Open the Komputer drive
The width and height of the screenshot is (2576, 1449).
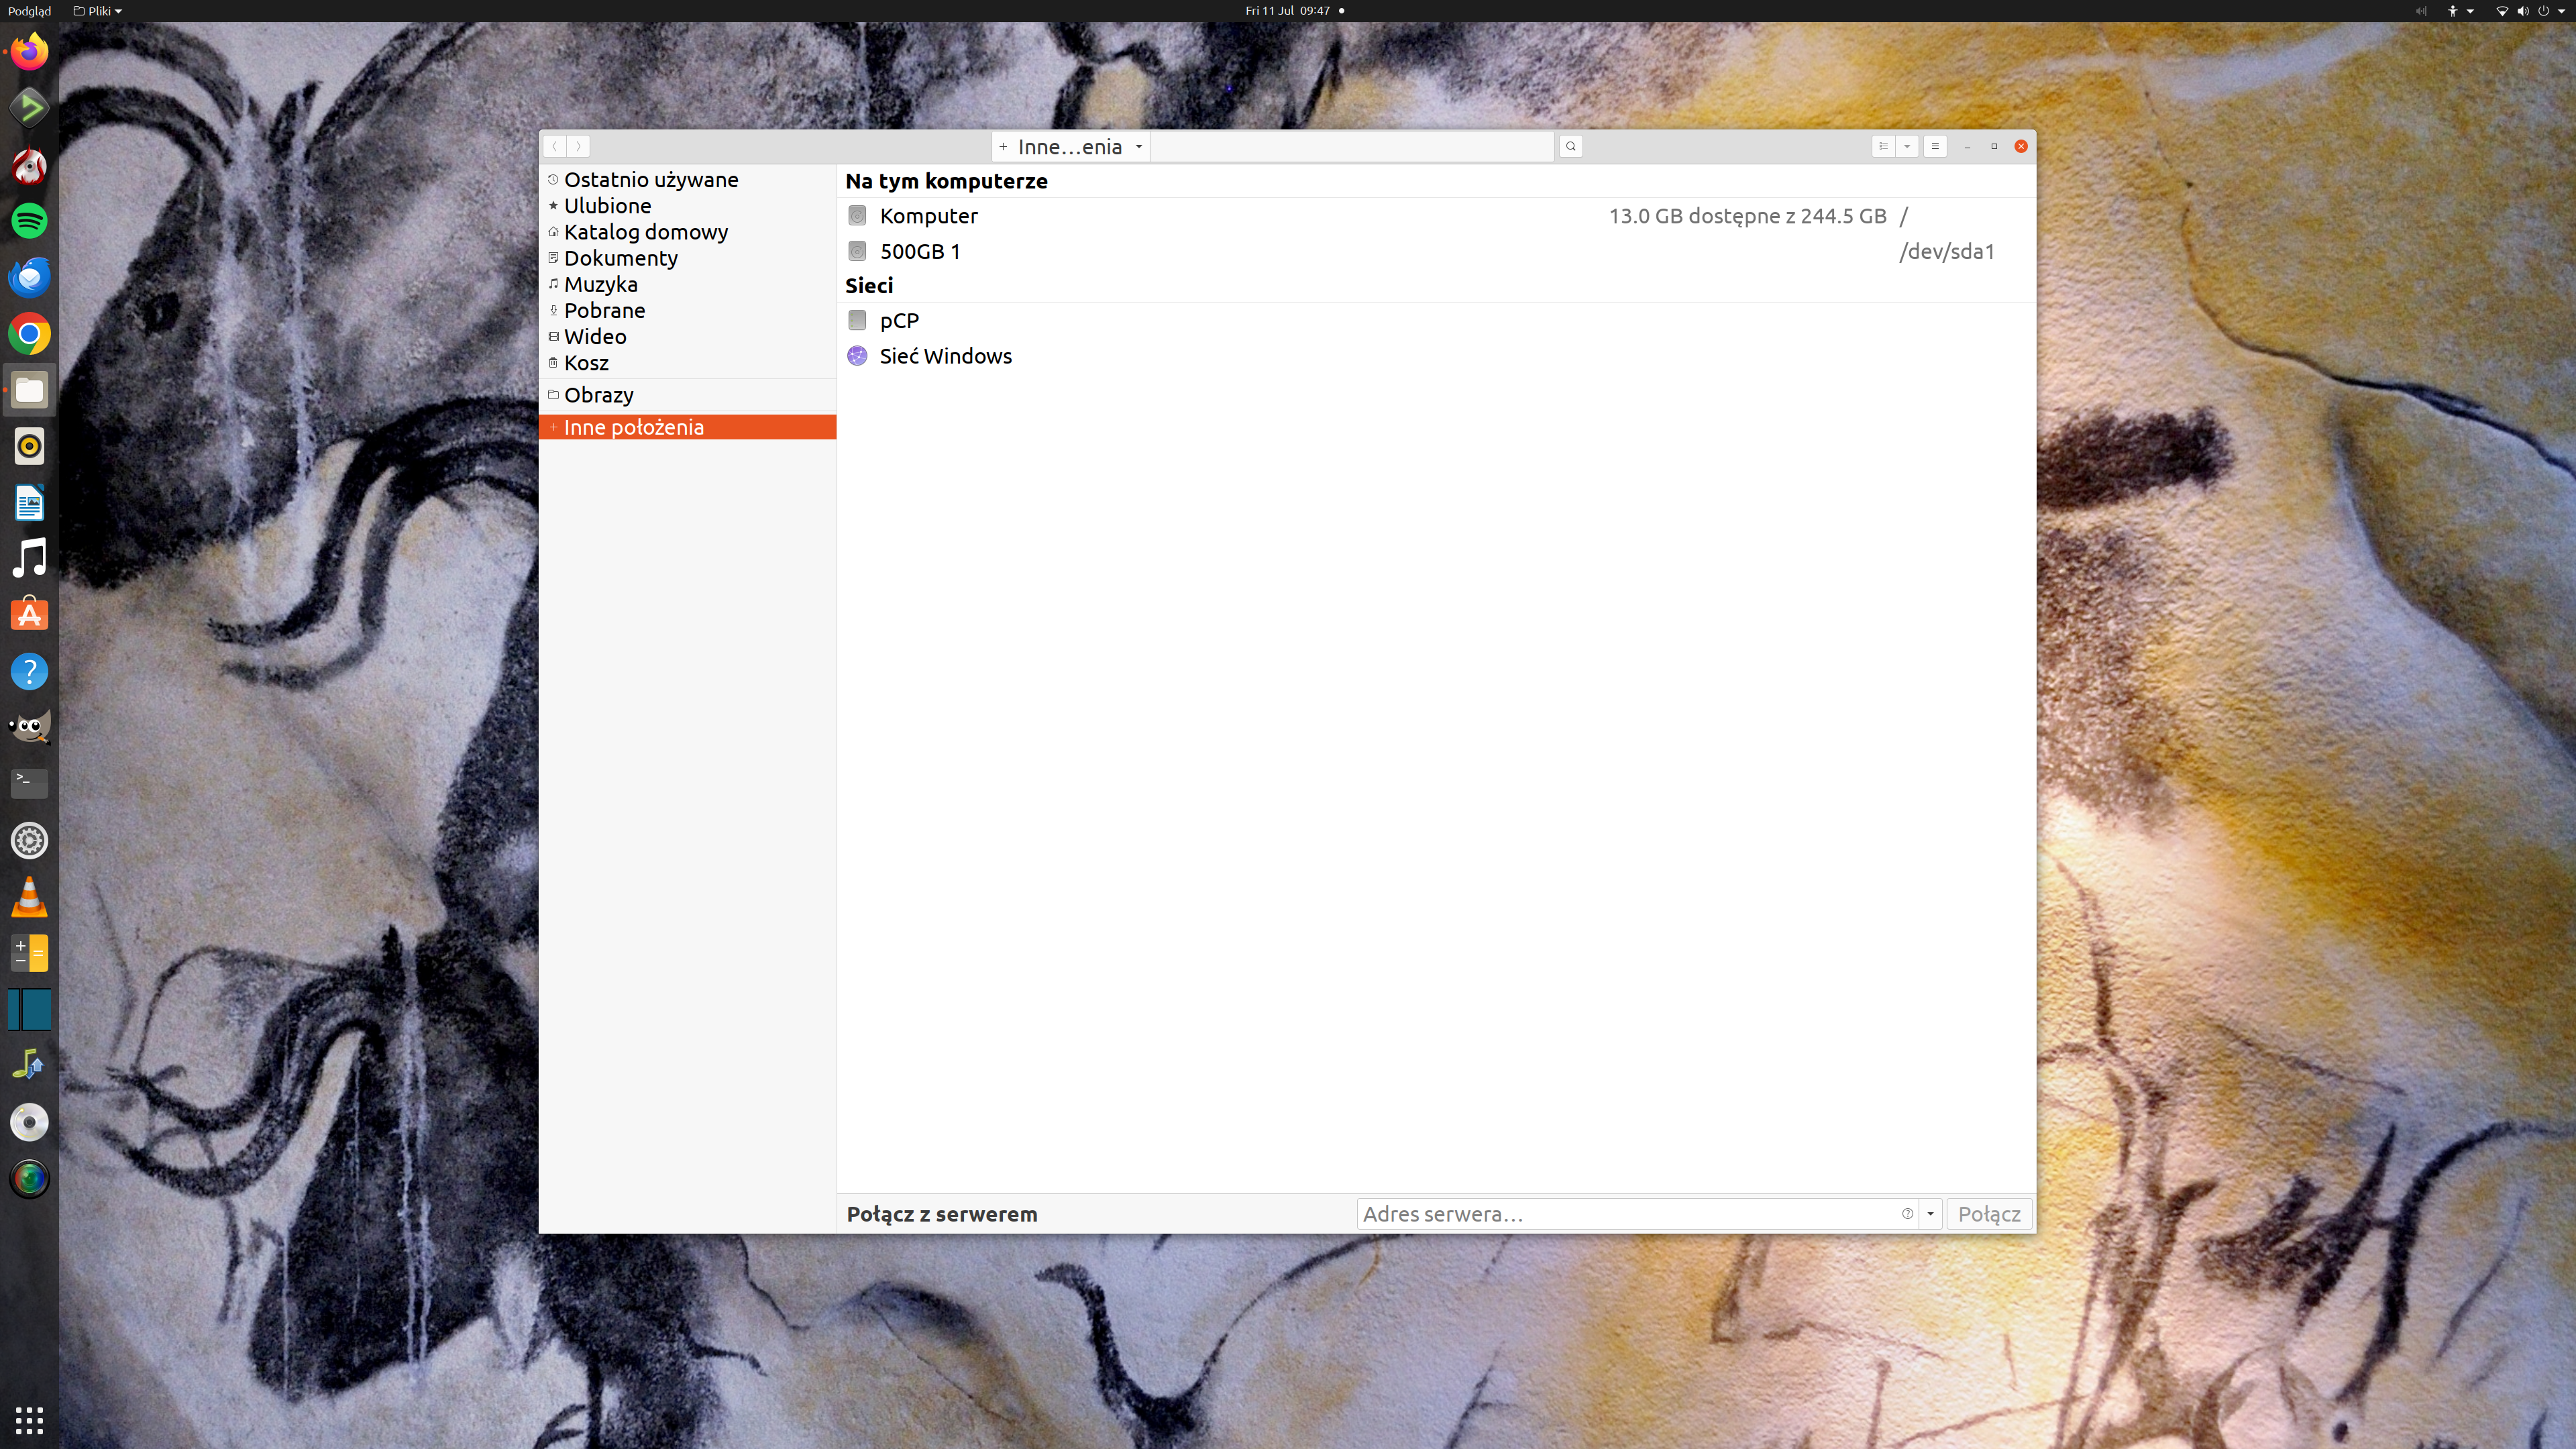click(1436, 216)
